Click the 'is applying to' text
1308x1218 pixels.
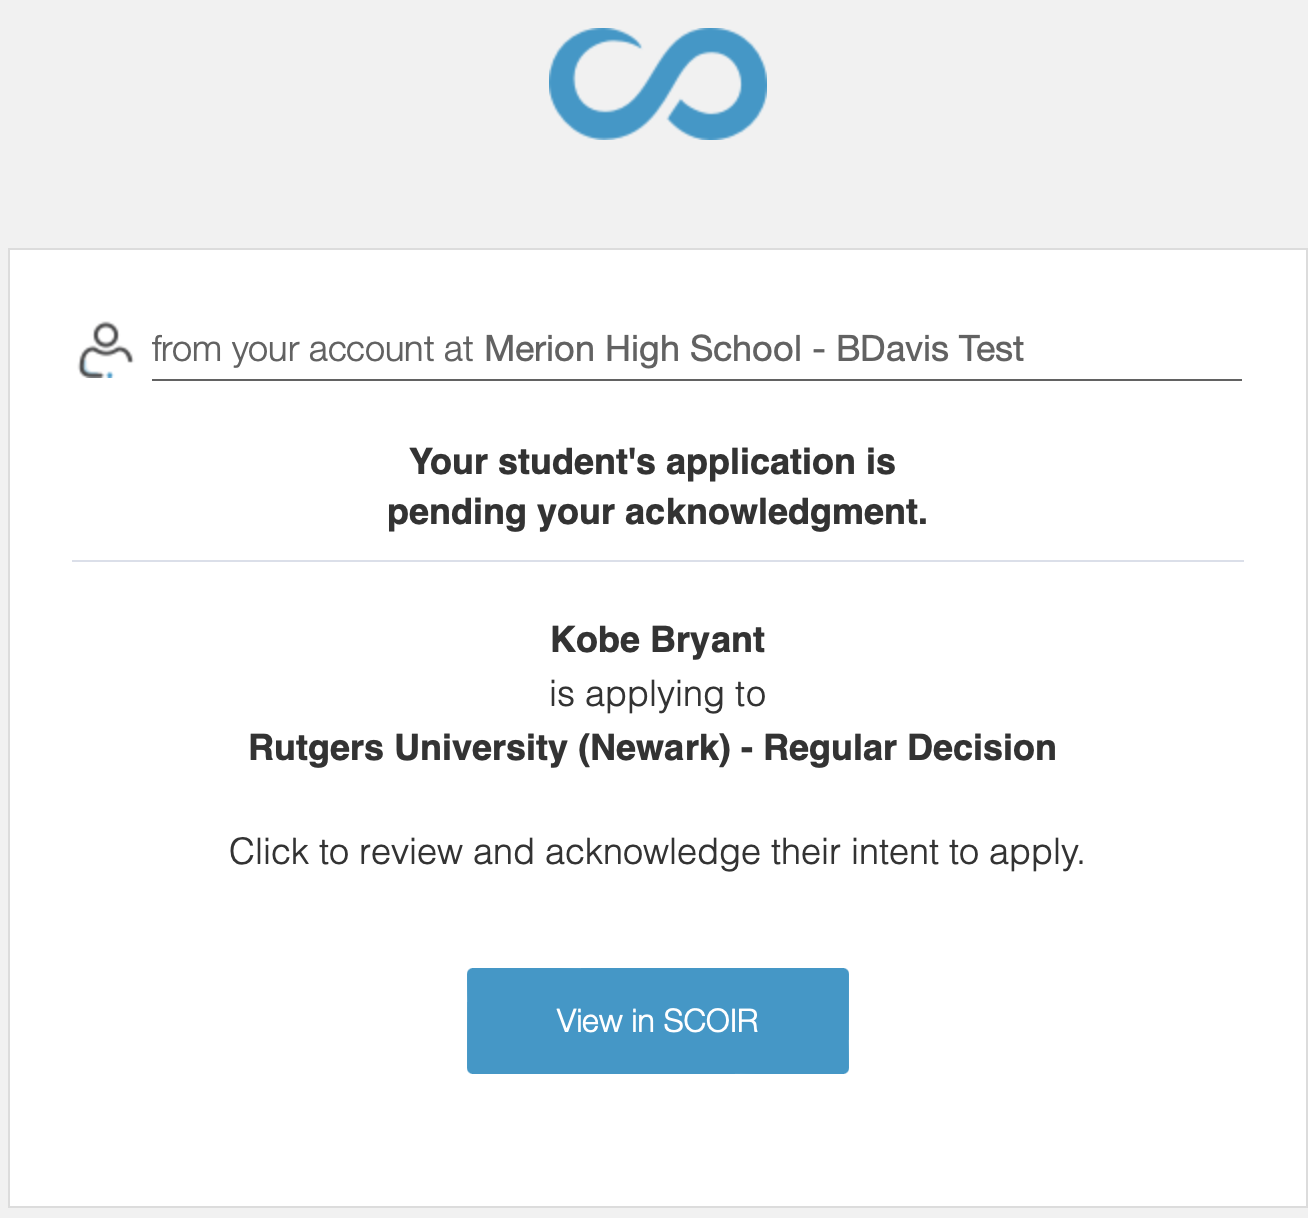point(657,694)
